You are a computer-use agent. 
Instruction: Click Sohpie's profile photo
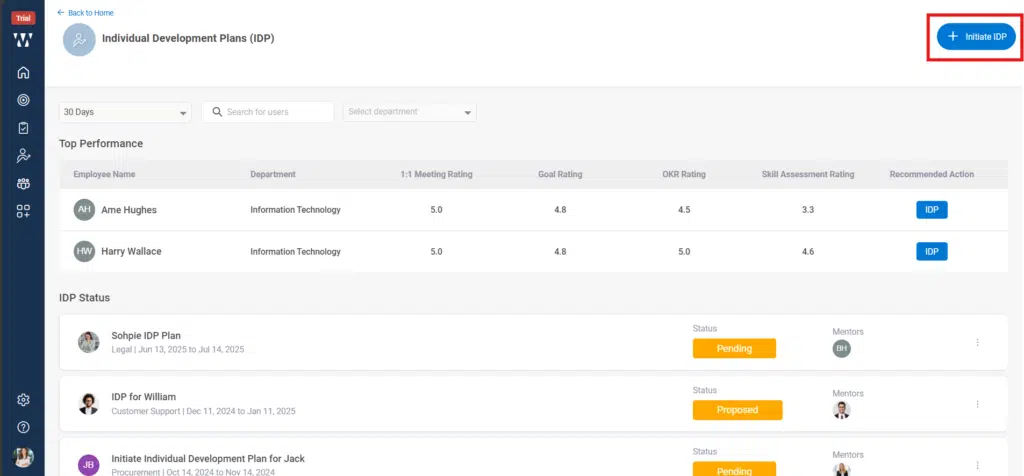88,341
